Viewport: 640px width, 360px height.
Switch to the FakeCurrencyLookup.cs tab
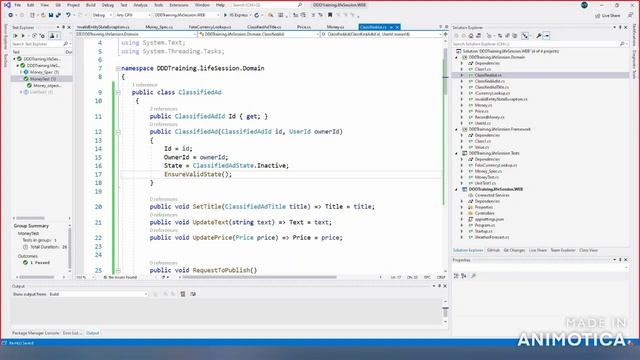(x=210, y=27)
